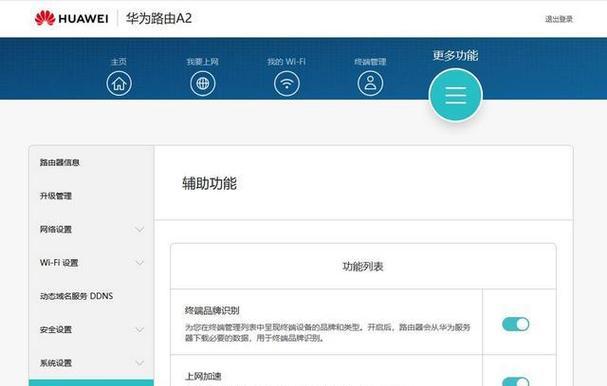Click the 主页 tab label
Screen dimensions: 607x386
pyautogui.click(x=119, y=62)
